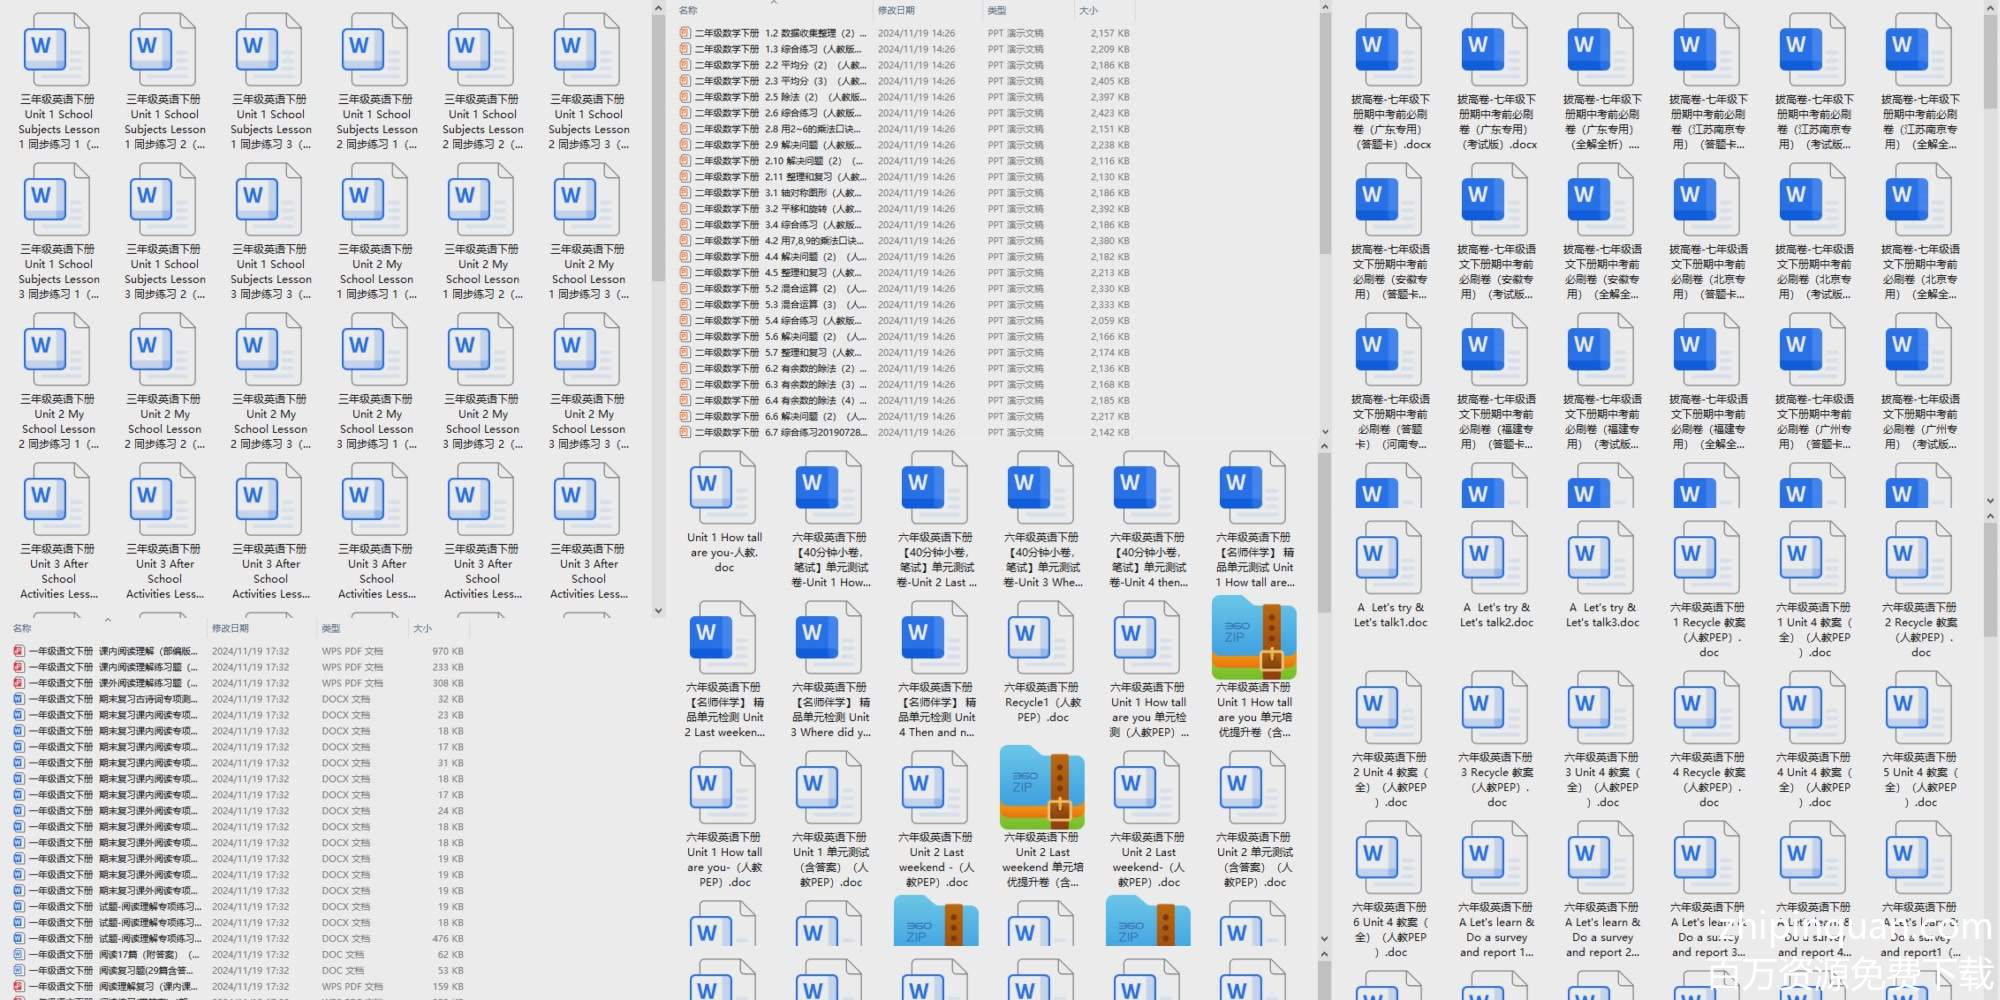Click the 名称 header of the 一年级语文 list
Image resolution: width=2000 pixels, height=1000 pixels.
coord(22,628)
